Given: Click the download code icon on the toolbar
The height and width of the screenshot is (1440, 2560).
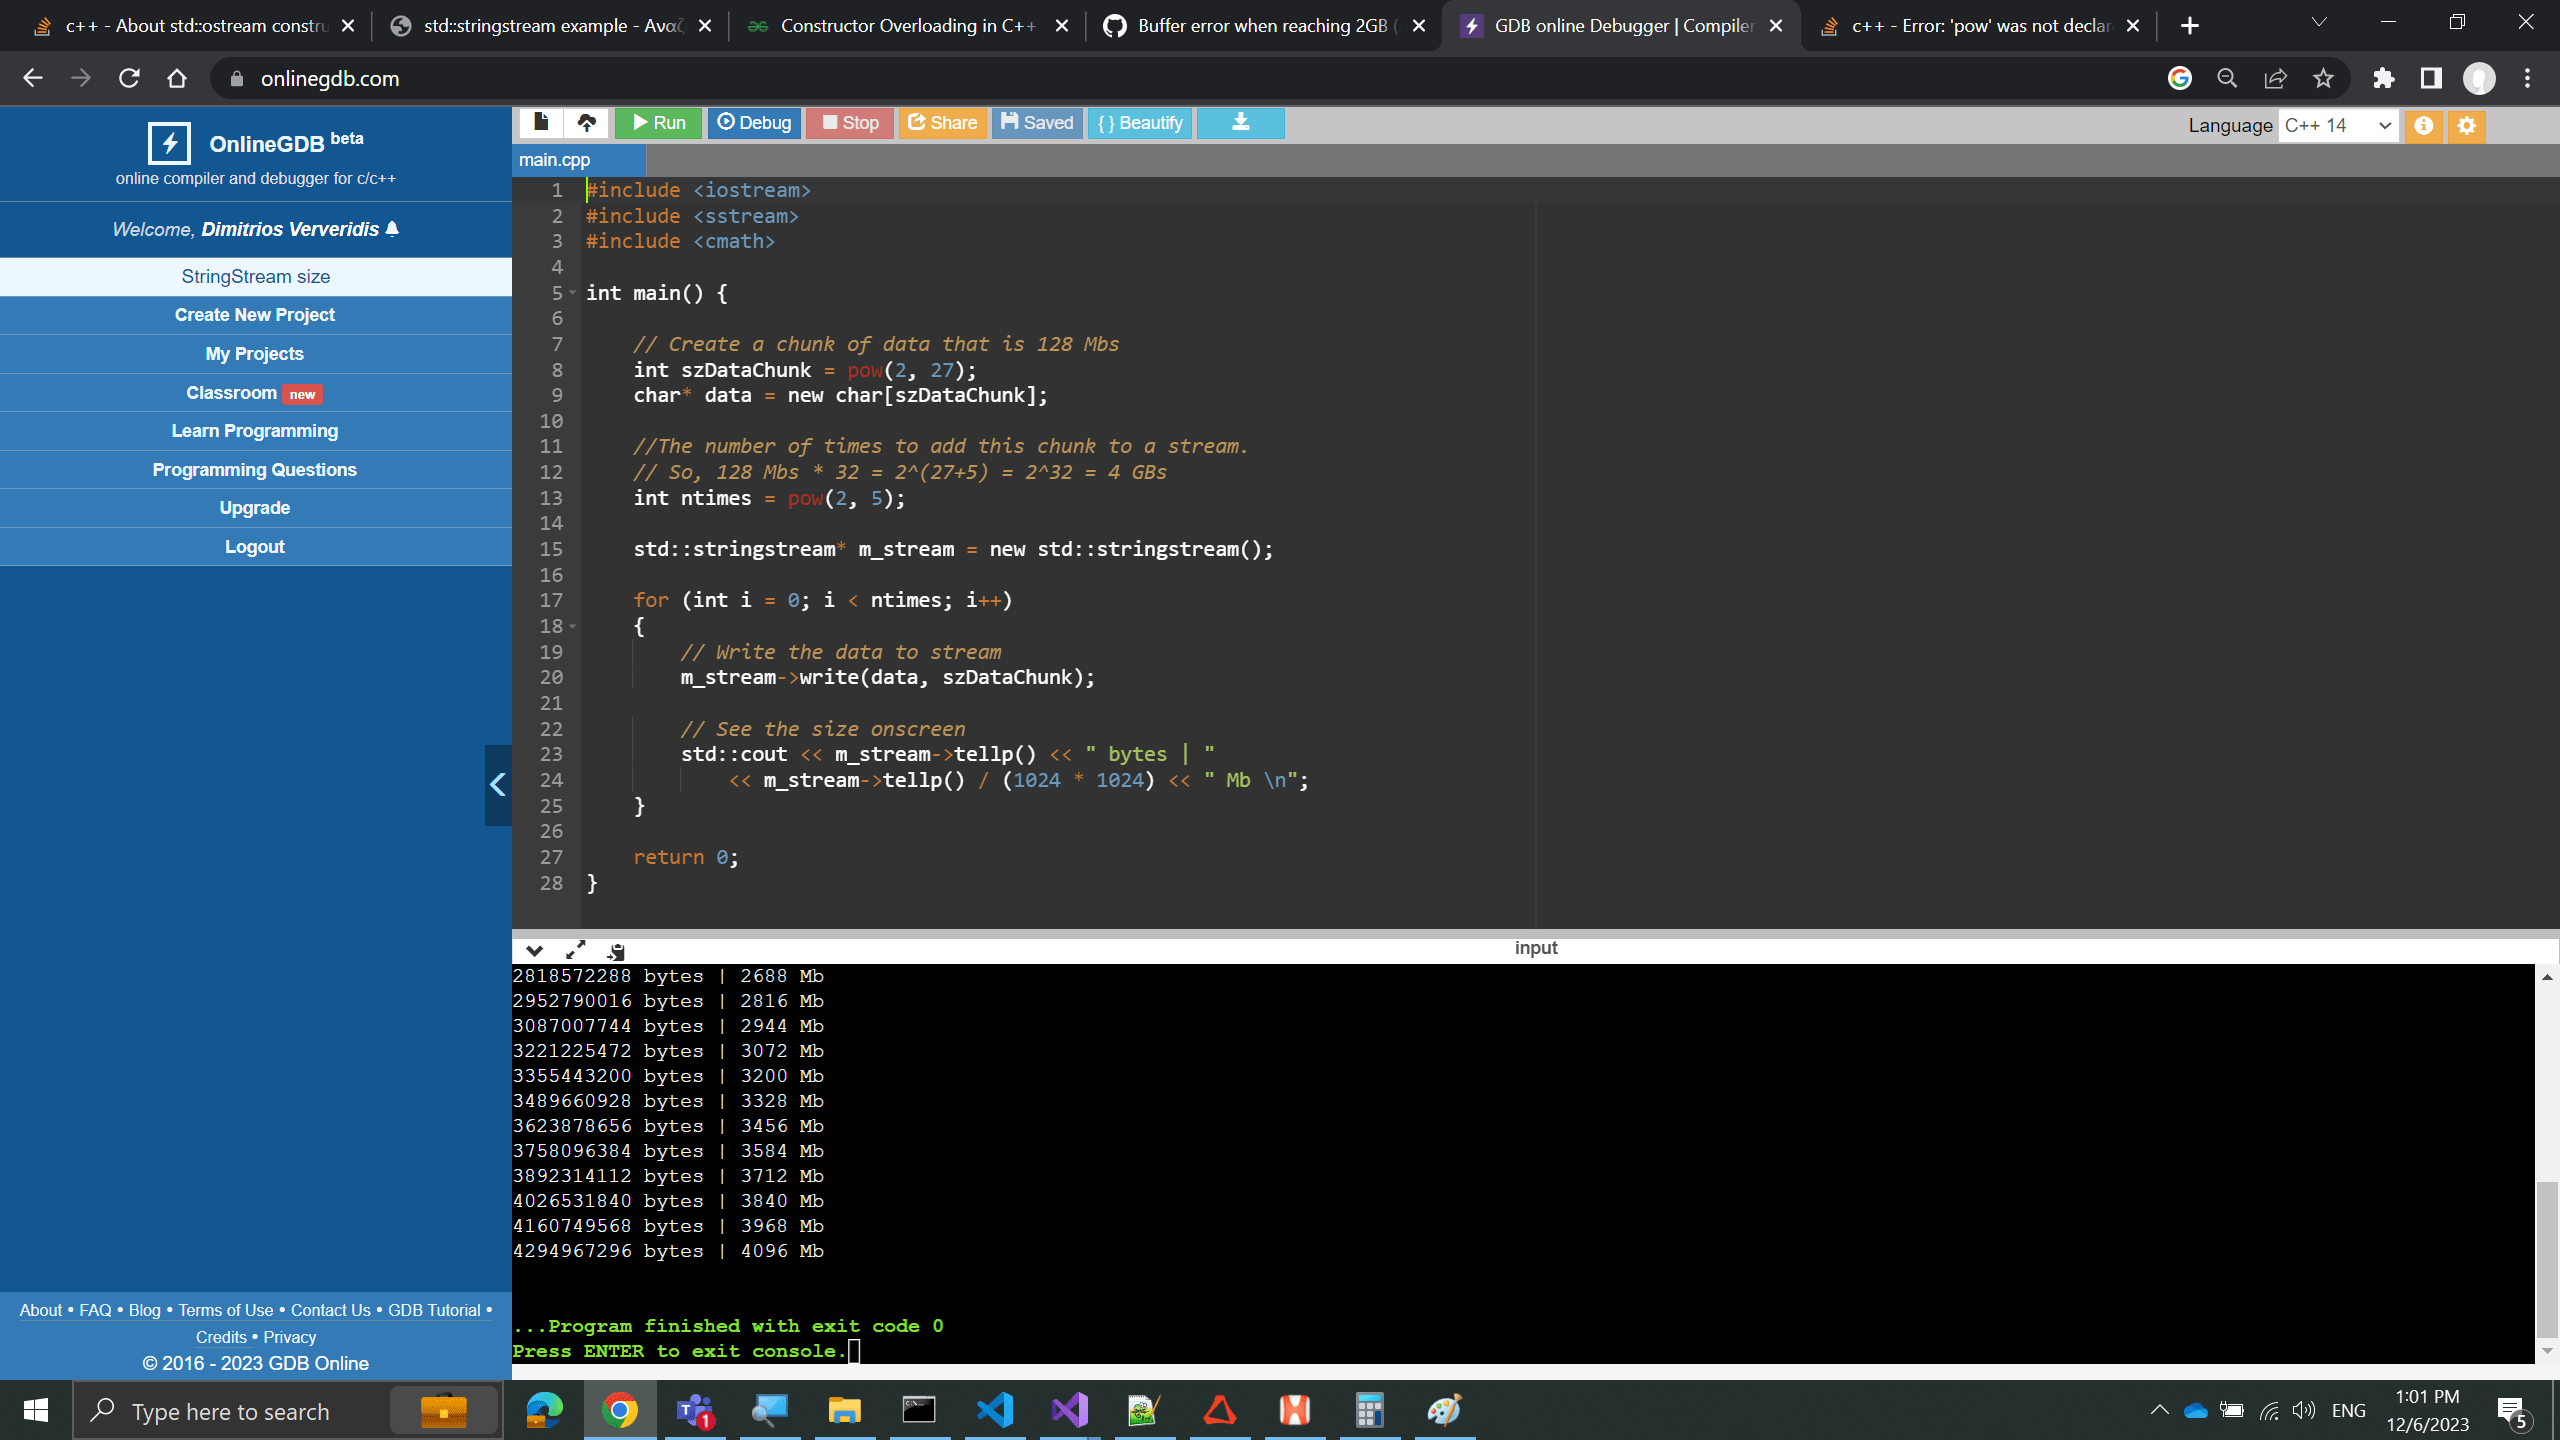Looking at the screenshot, I should pos(1240,123).
